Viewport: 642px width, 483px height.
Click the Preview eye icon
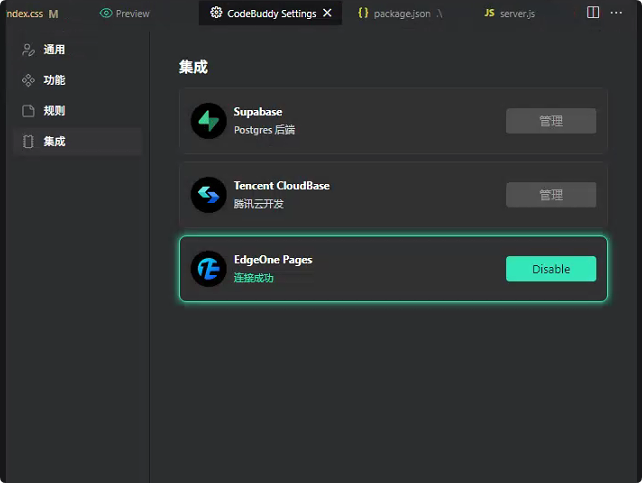pyautogui.click(x=106, y=14)
